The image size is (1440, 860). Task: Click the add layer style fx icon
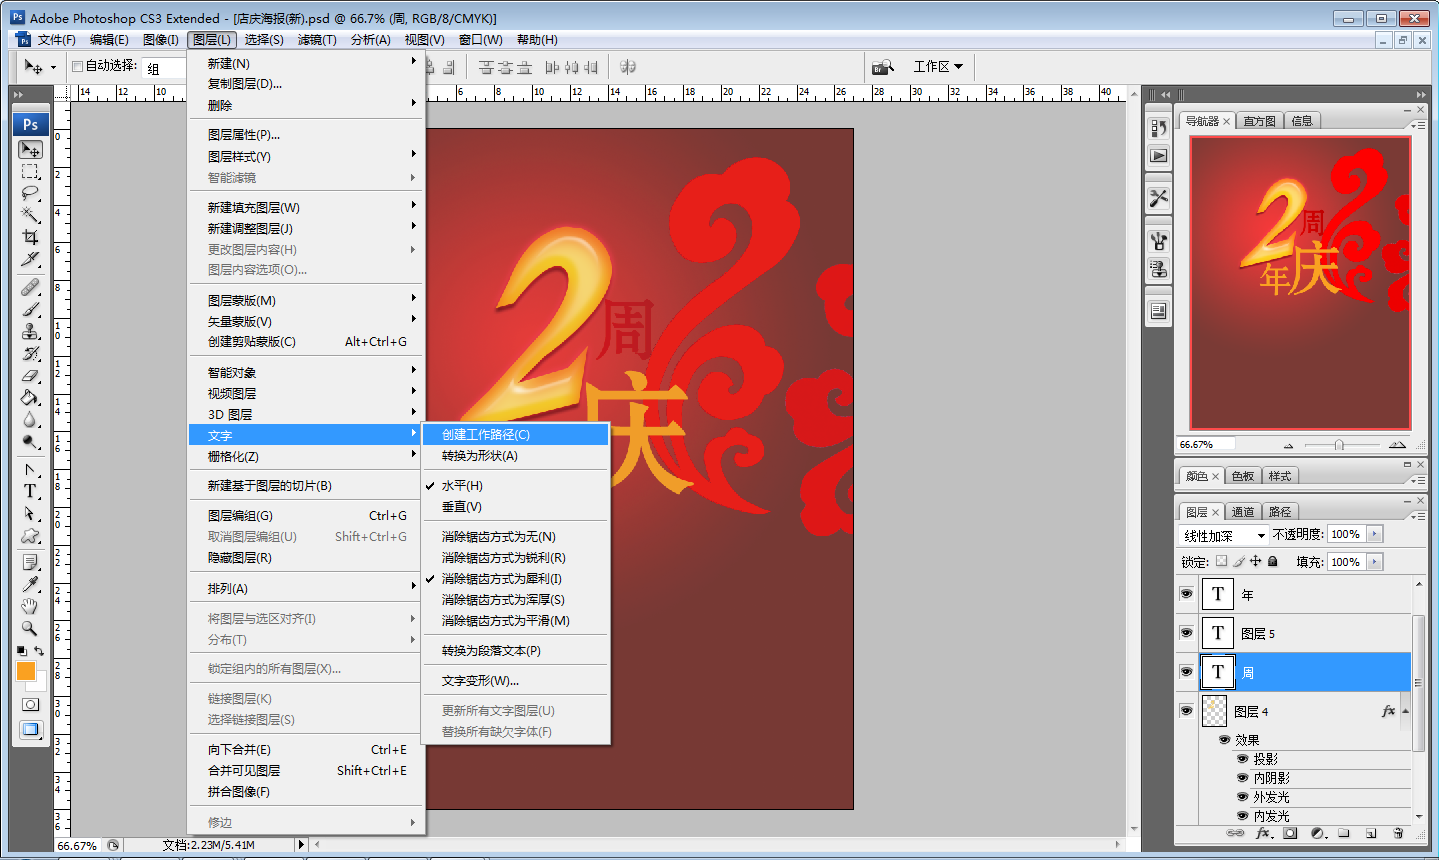[1263, 832]
